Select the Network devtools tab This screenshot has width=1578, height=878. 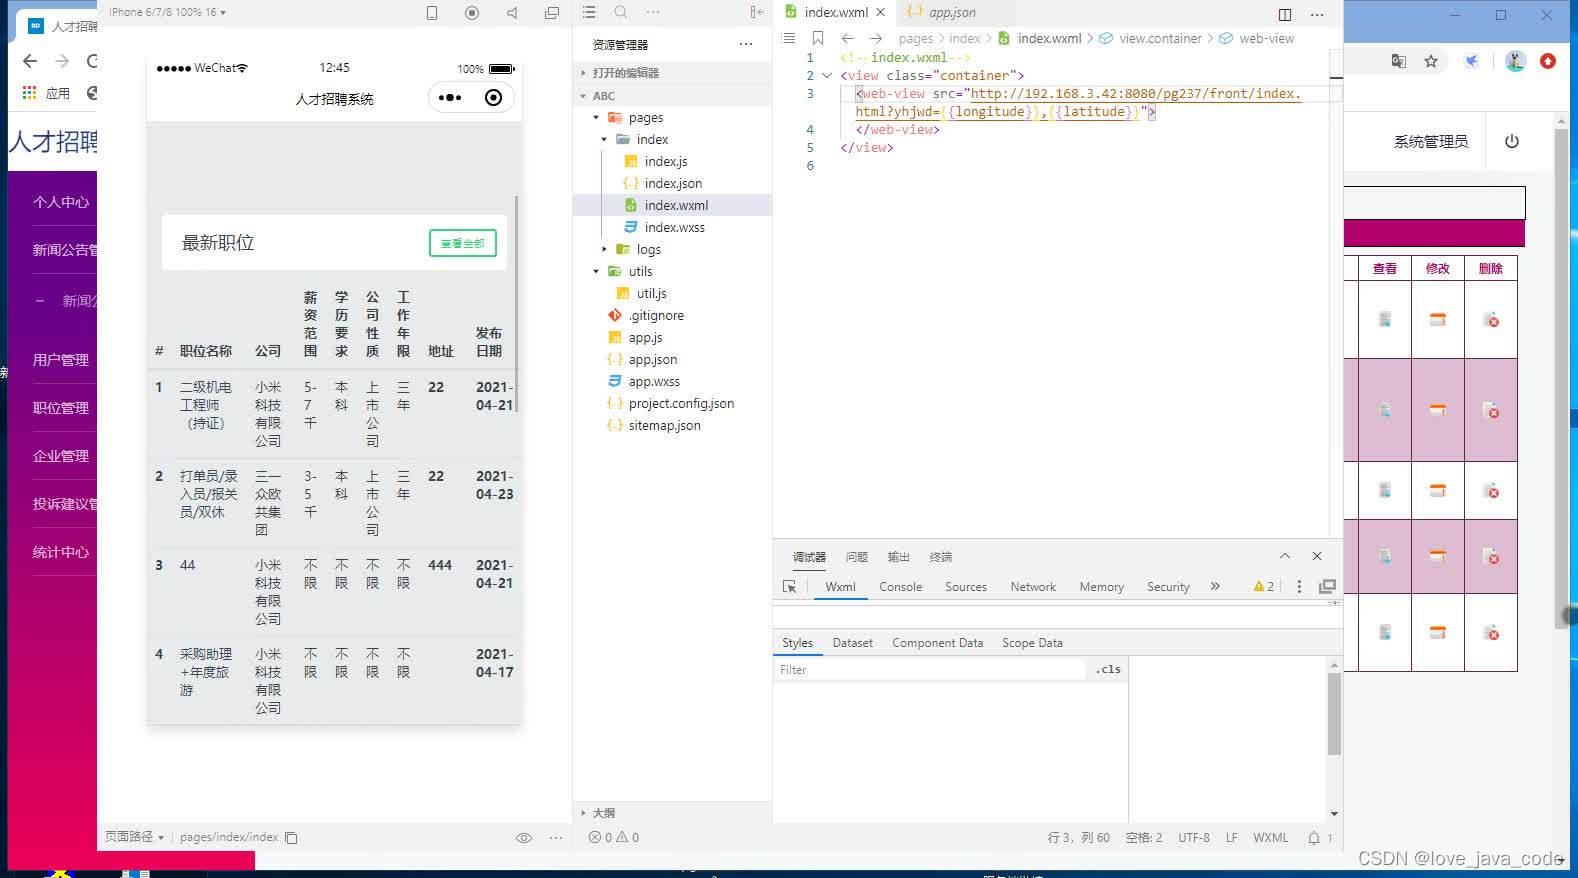click(1033, 587)
